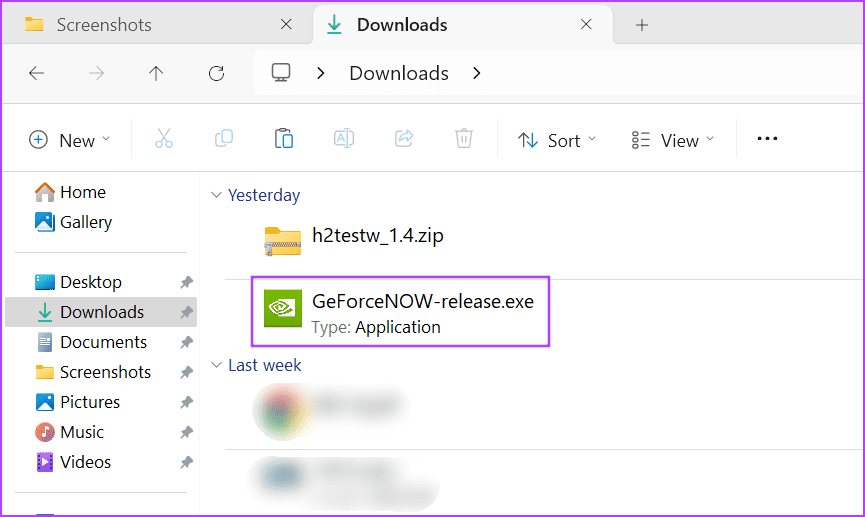865x517 pixels.
Task: Click the h2testw zip folder icon
Action: (x=282, y=241)
